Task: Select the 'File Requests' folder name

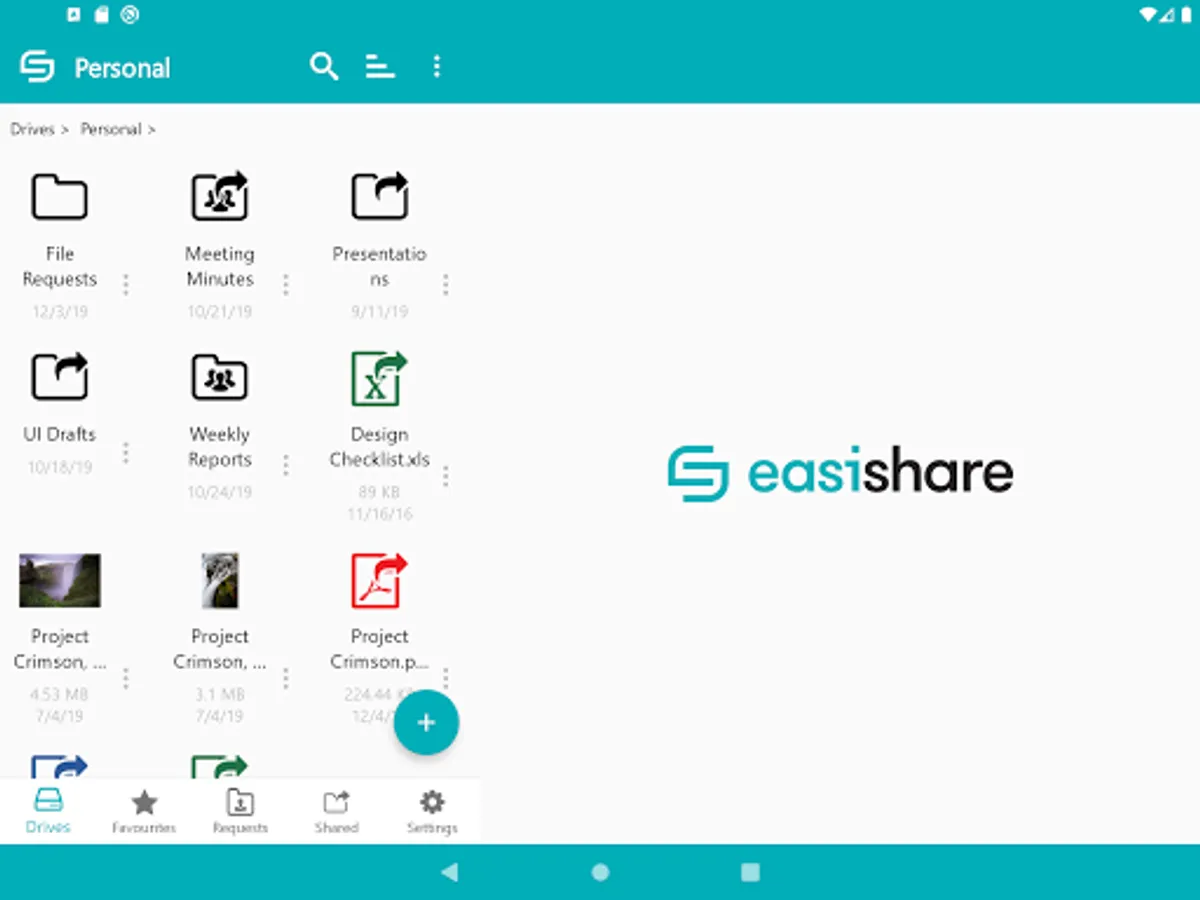Action: (x=60, y=267)
